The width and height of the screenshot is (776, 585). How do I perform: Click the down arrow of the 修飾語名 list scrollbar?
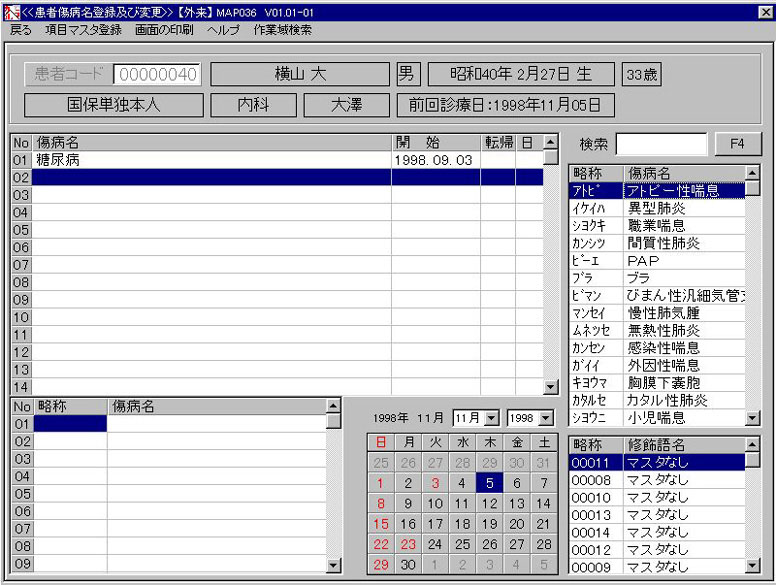pos(752,568)
